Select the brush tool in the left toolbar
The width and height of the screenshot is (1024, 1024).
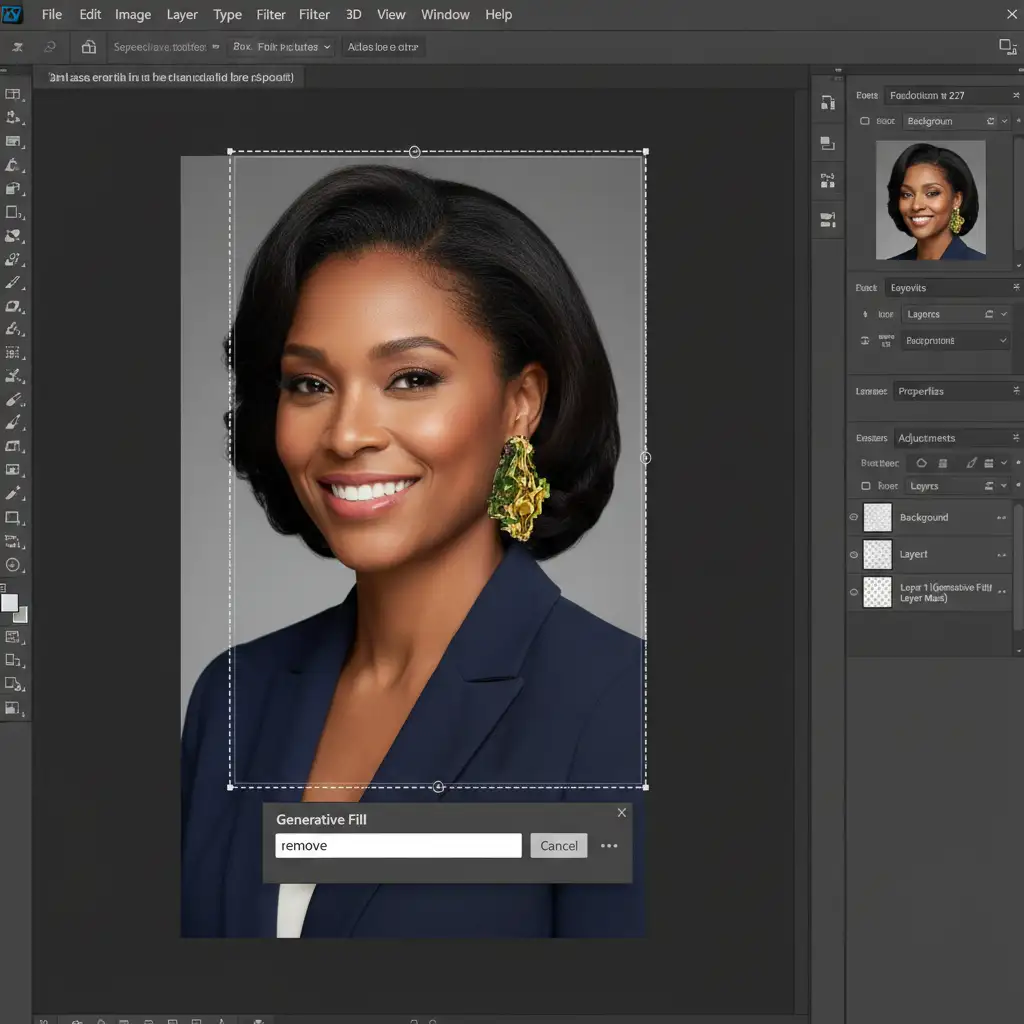tap(13, 283)
